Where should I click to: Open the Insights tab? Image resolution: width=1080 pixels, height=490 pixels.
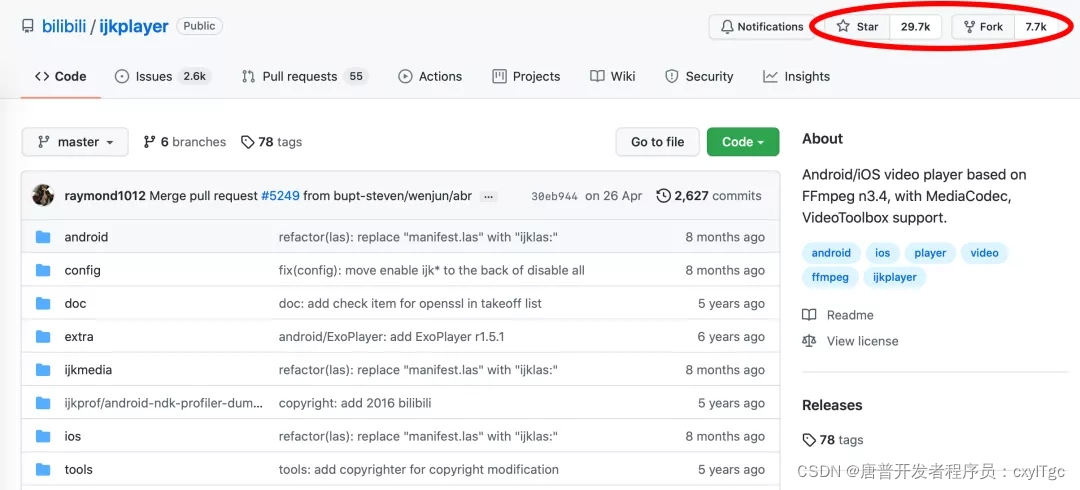click(x=796, y=76)
